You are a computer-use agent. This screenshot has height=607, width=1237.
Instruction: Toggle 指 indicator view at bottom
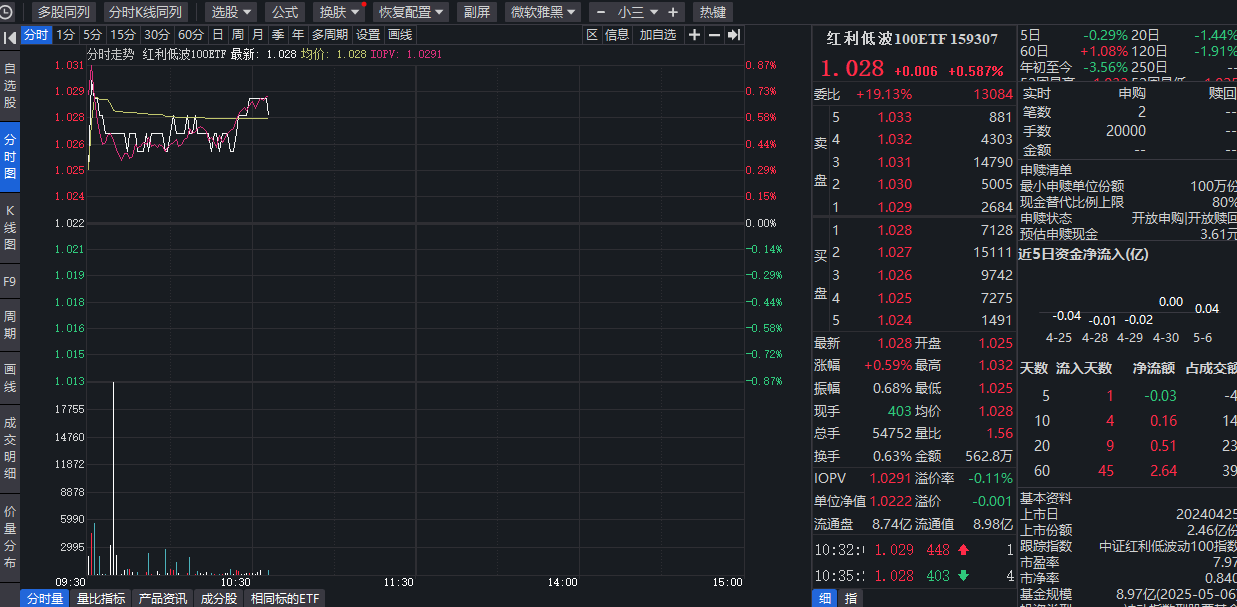[x=851, y=598]
